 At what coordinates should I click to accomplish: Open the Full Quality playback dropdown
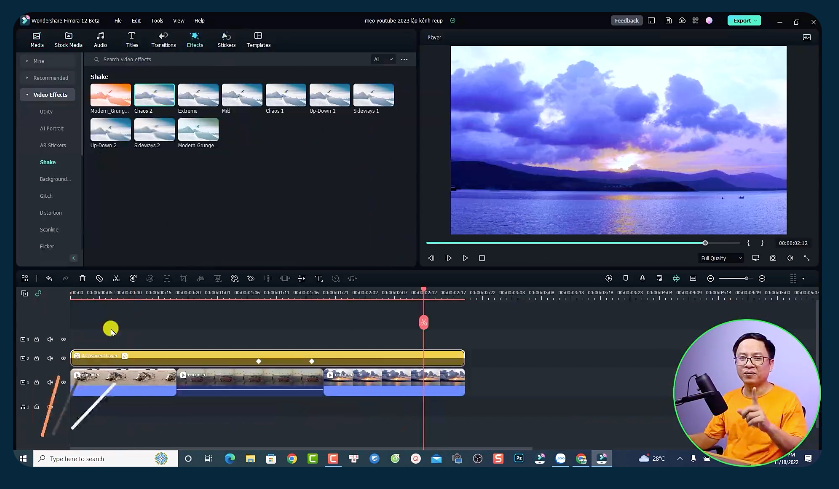pos(721,258)
